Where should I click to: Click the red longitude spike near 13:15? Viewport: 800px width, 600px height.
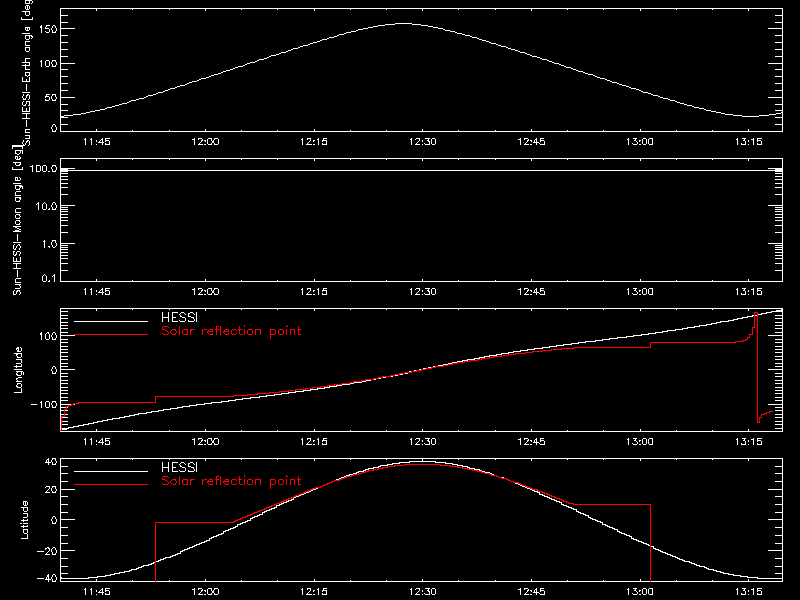tap(756, 367)
